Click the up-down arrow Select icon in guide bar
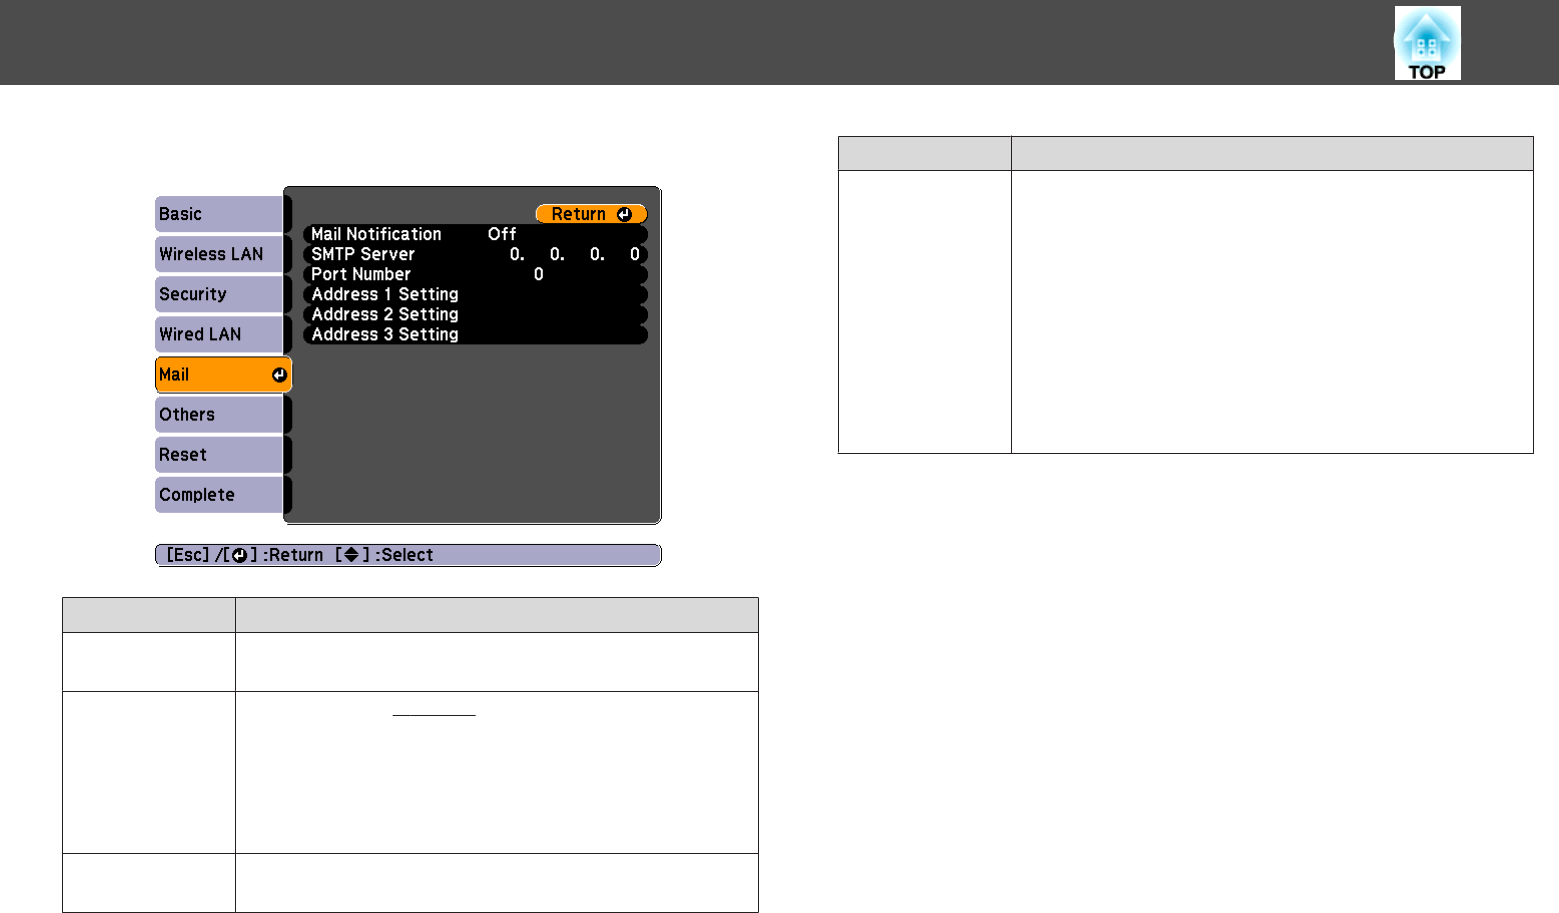 click(351, 555)
